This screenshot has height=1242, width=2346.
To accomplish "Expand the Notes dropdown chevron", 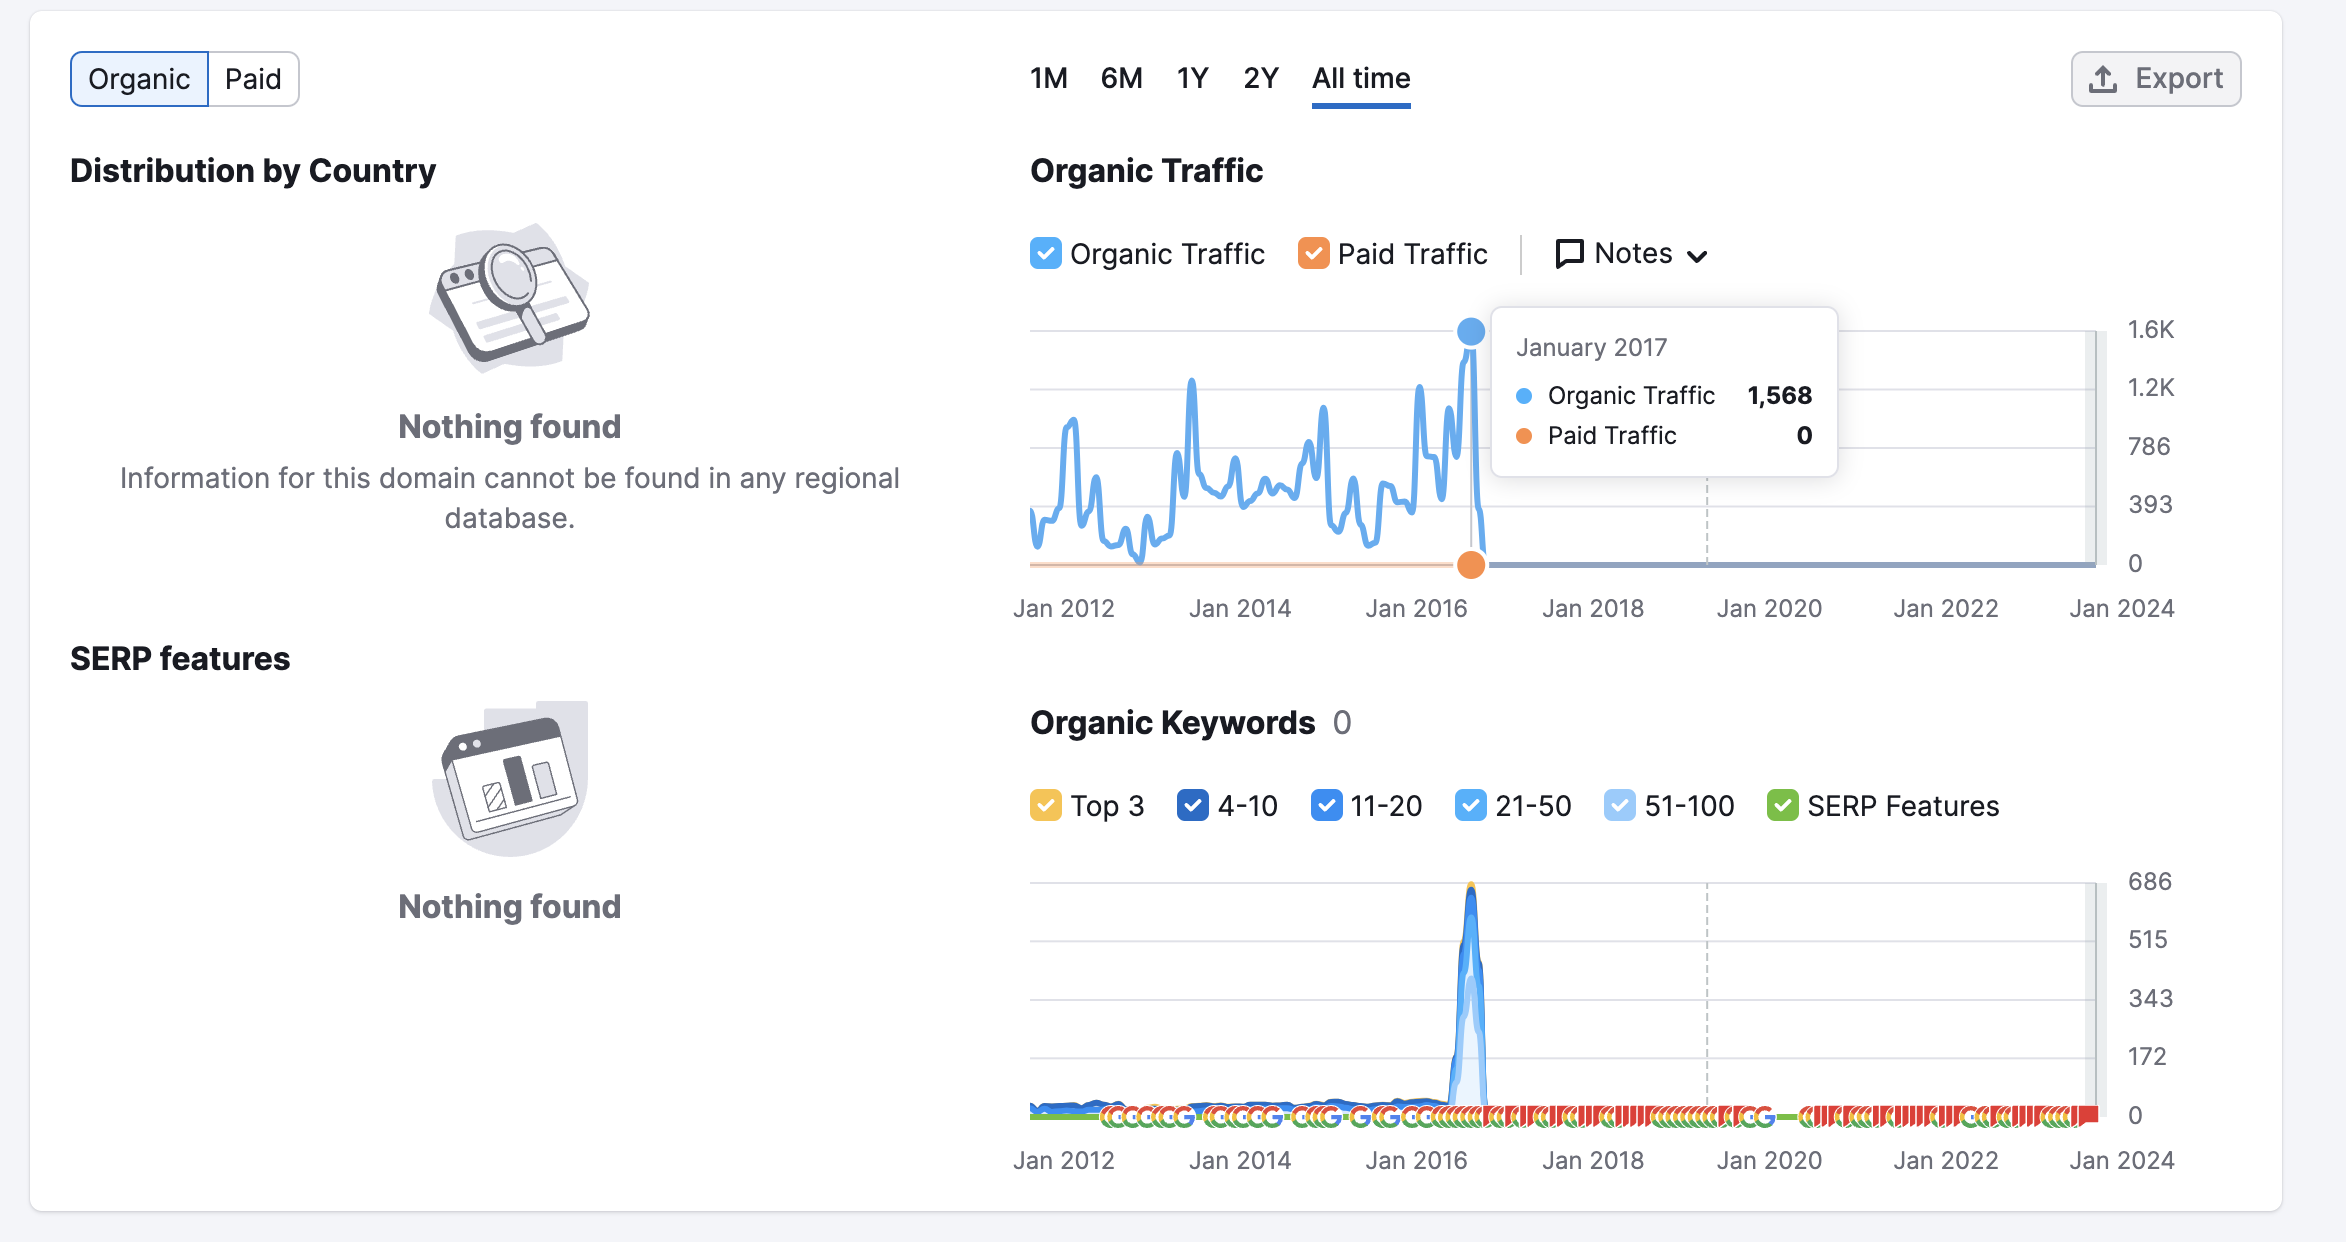I will (x=1697, y=256).
